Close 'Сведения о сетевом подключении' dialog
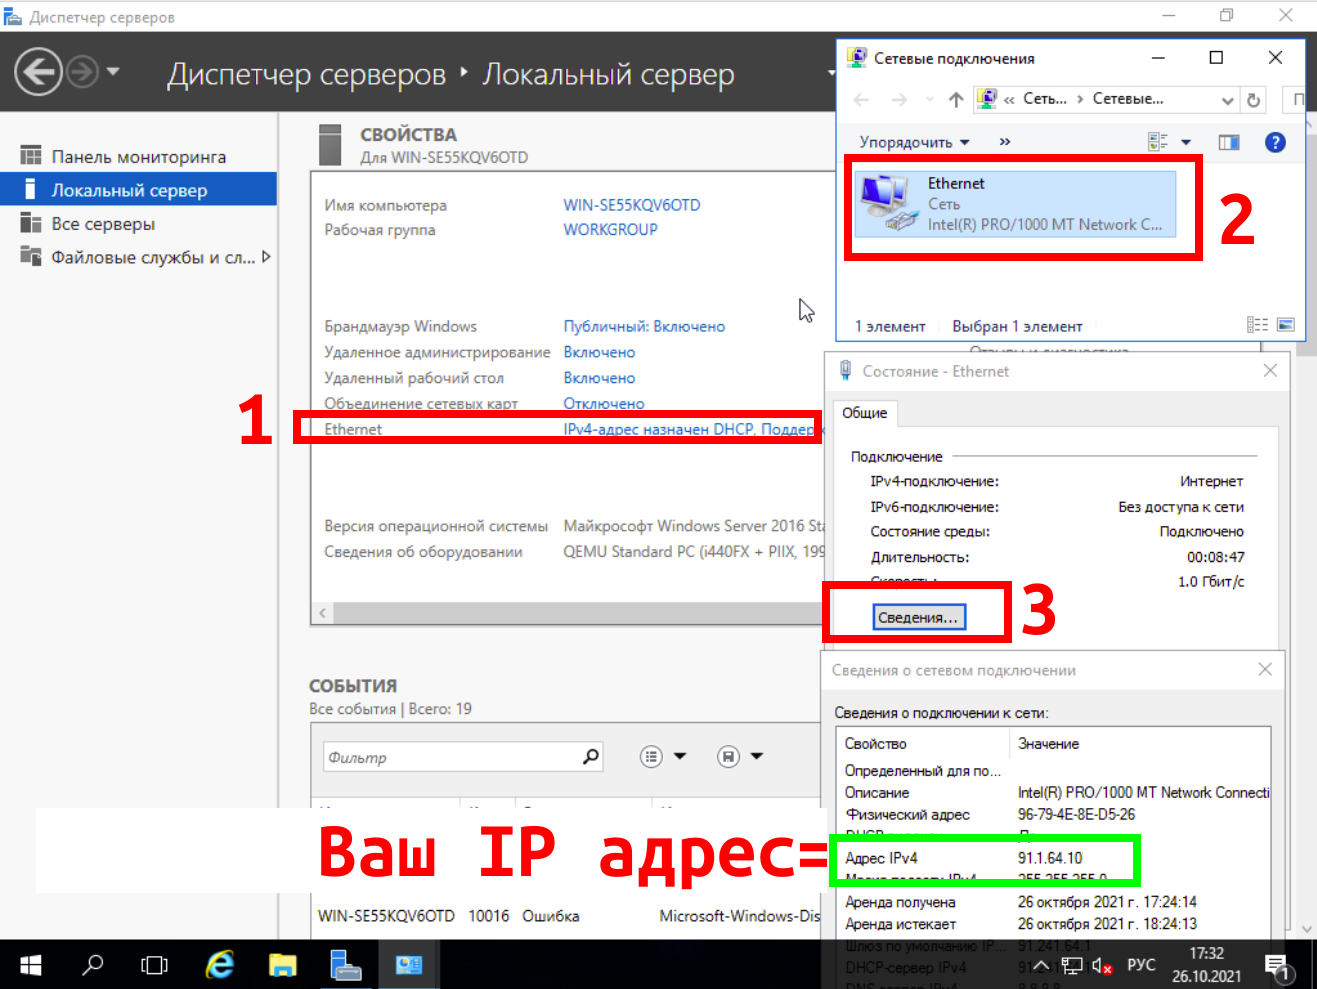 [x=1265, y=669]
